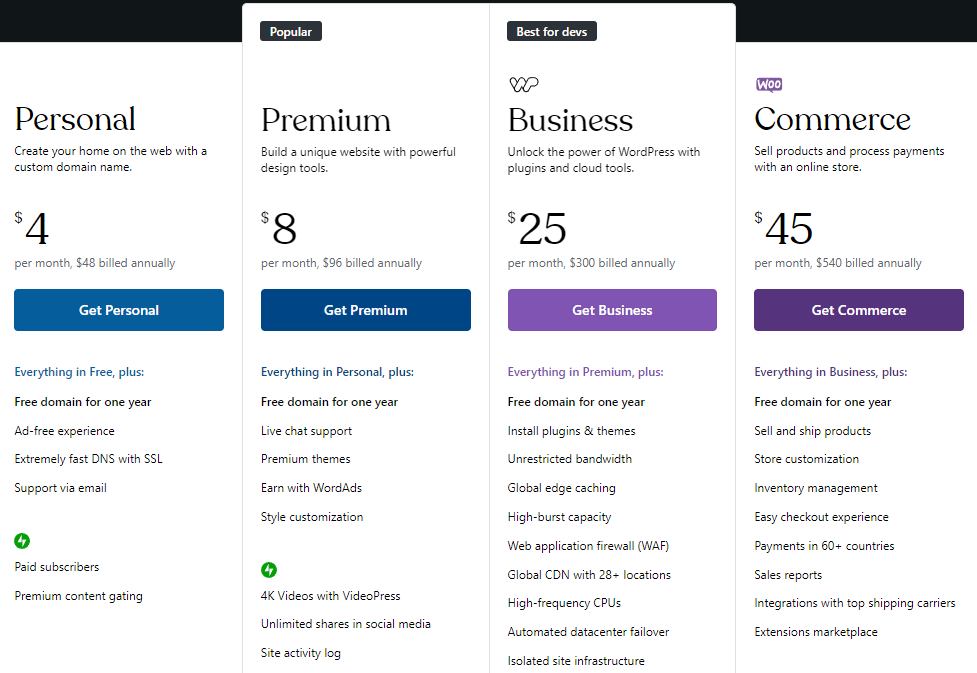Click the Personal plan heading
This screenshot has height=673, width=977.
tap(75, 120)
